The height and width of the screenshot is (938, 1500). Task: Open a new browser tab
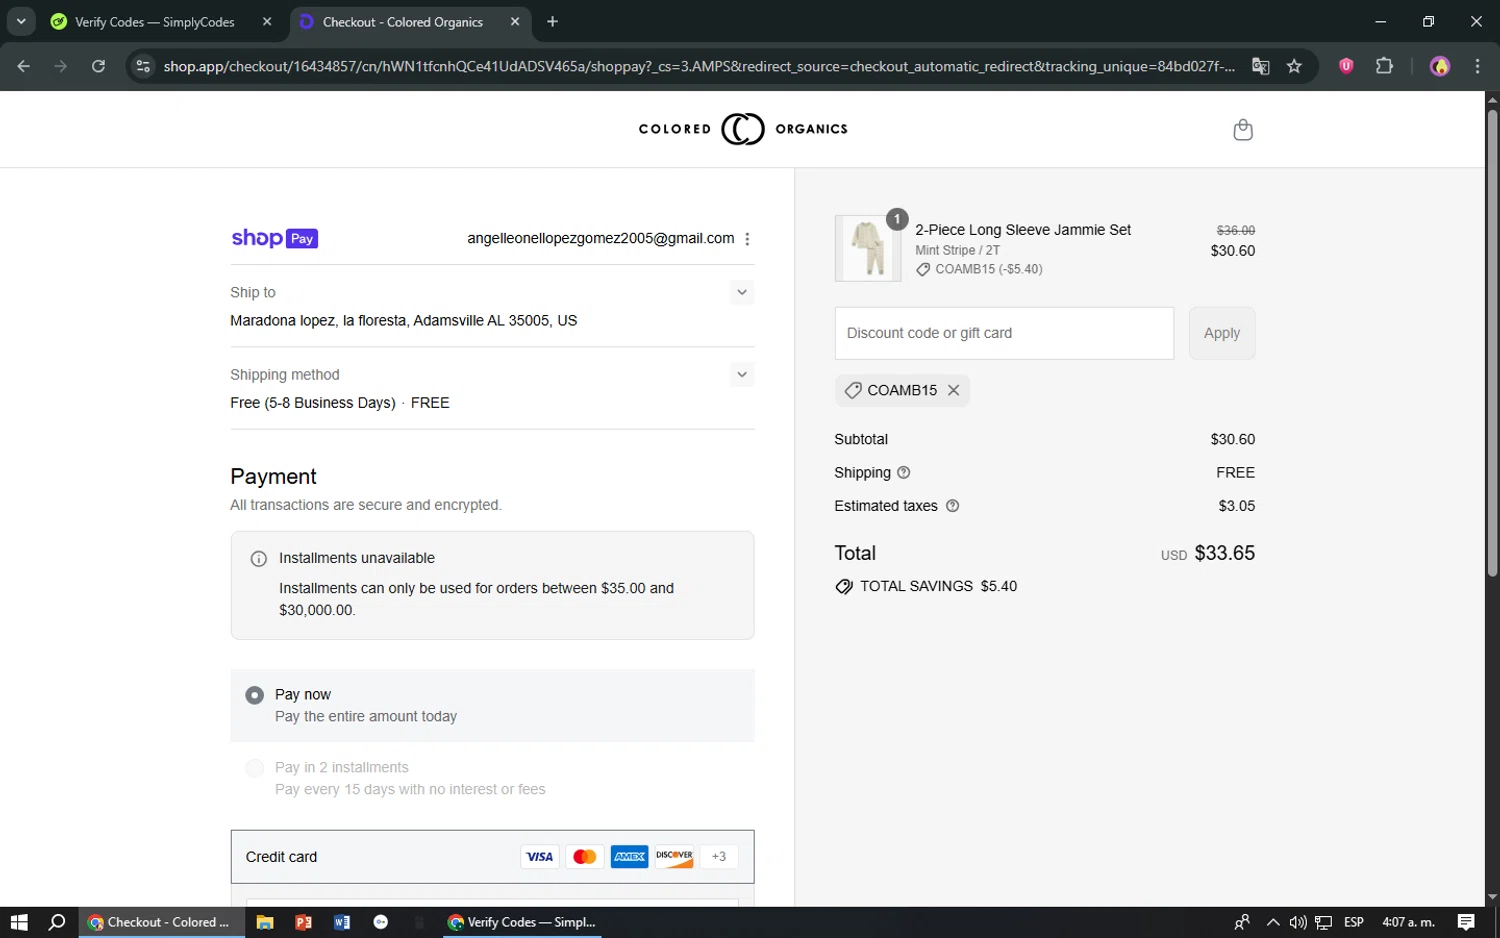(552, 22)
